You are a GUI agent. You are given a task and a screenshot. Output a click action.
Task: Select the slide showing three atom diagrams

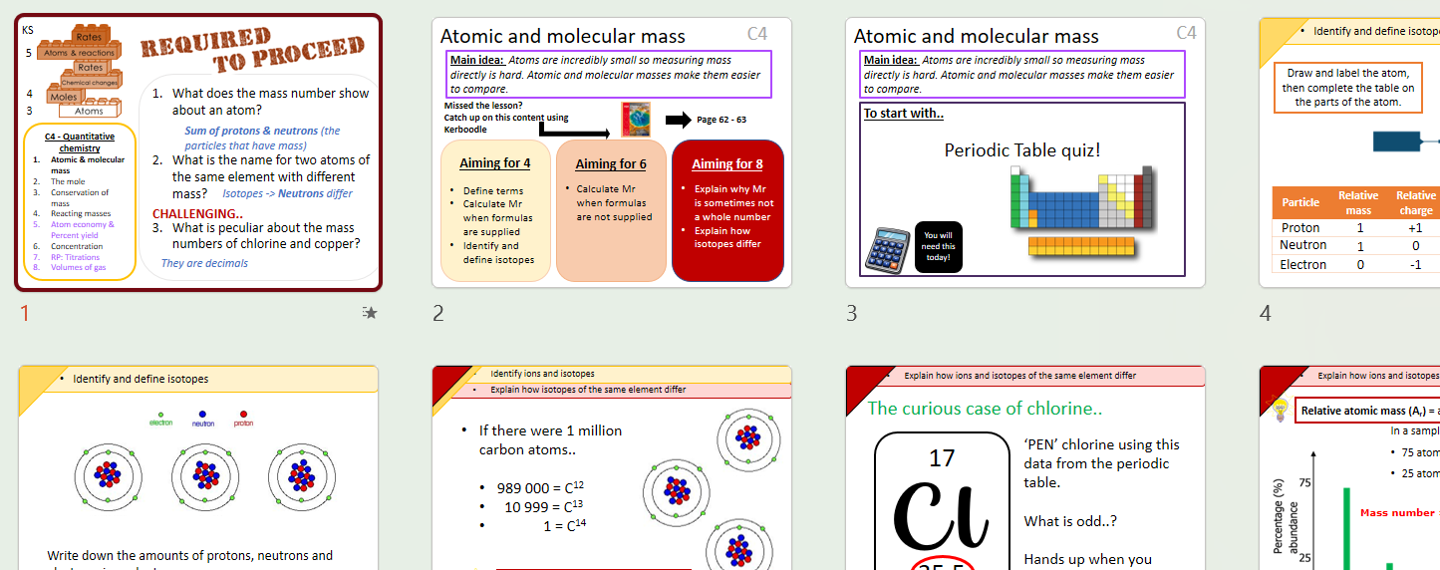coord(199,468)
